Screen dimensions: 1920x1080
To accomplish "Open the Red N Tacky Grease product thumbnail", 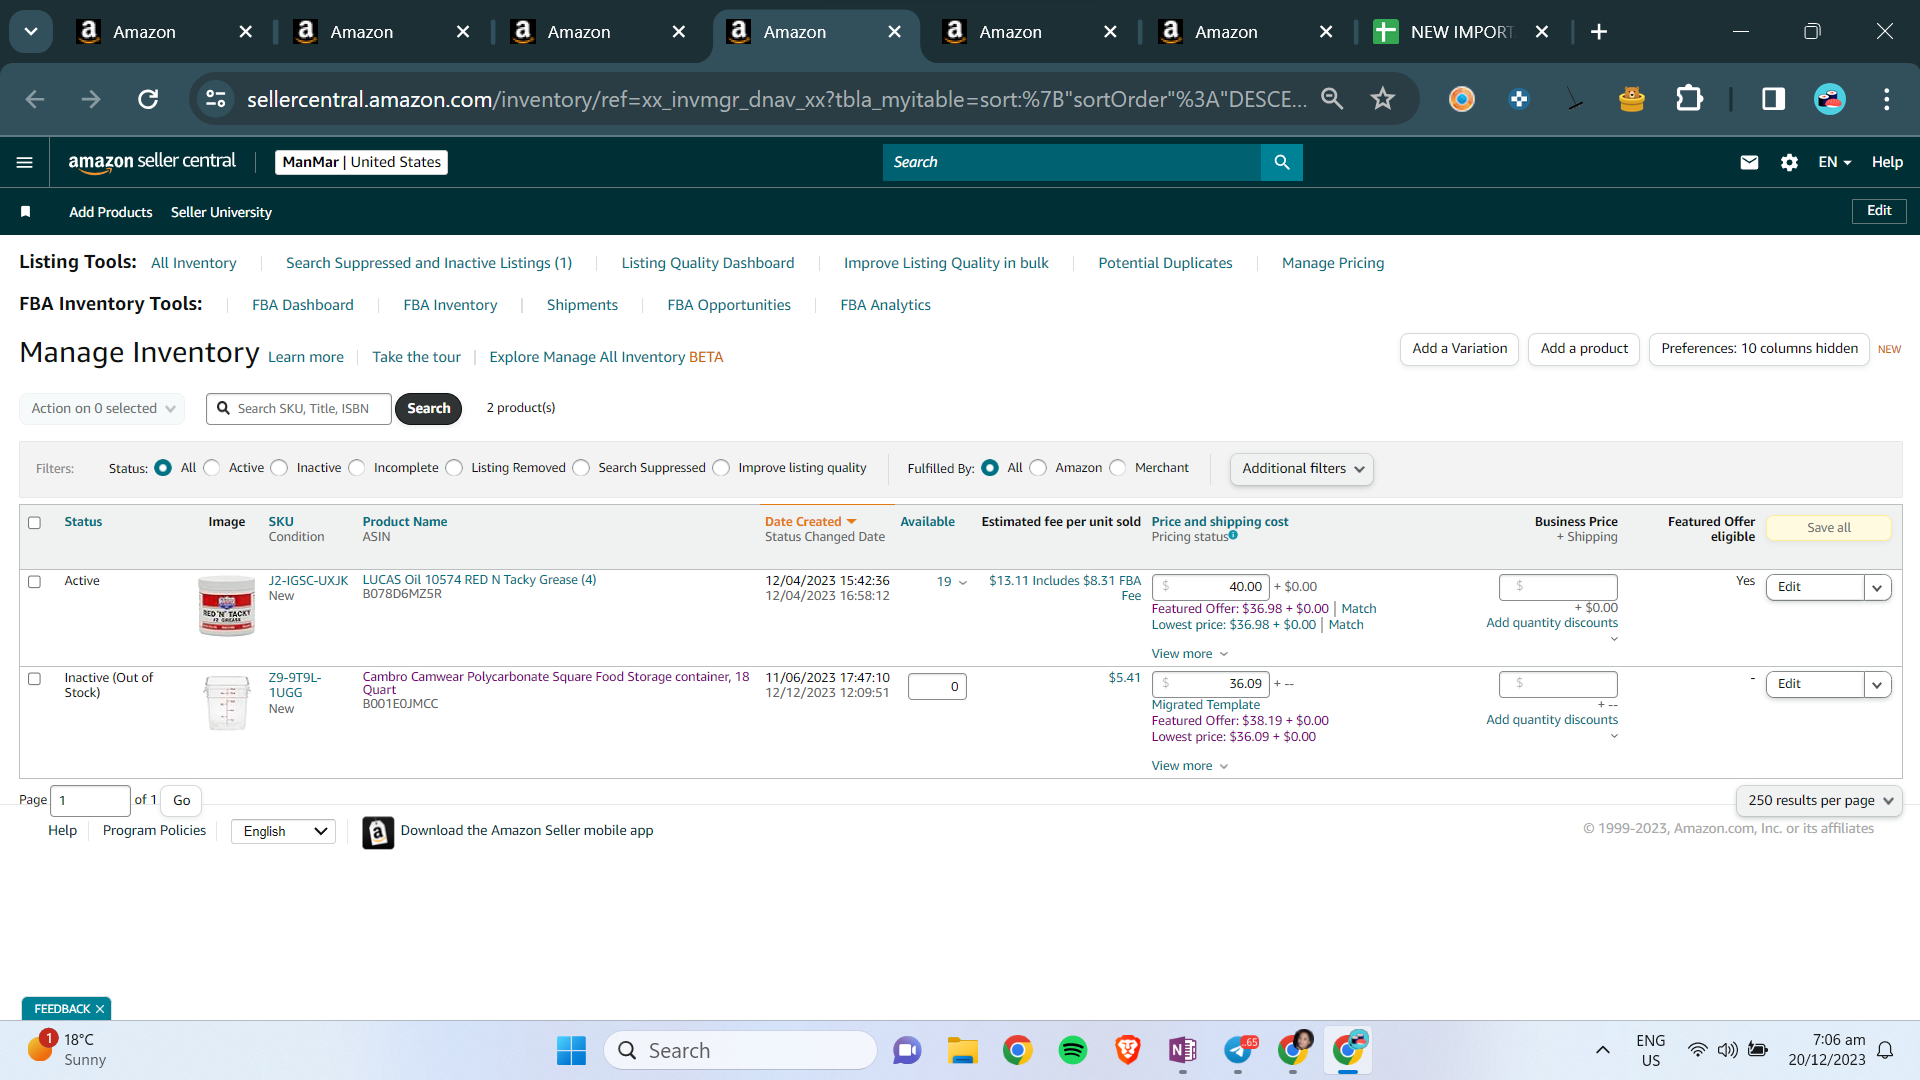I will coord(227,606).
